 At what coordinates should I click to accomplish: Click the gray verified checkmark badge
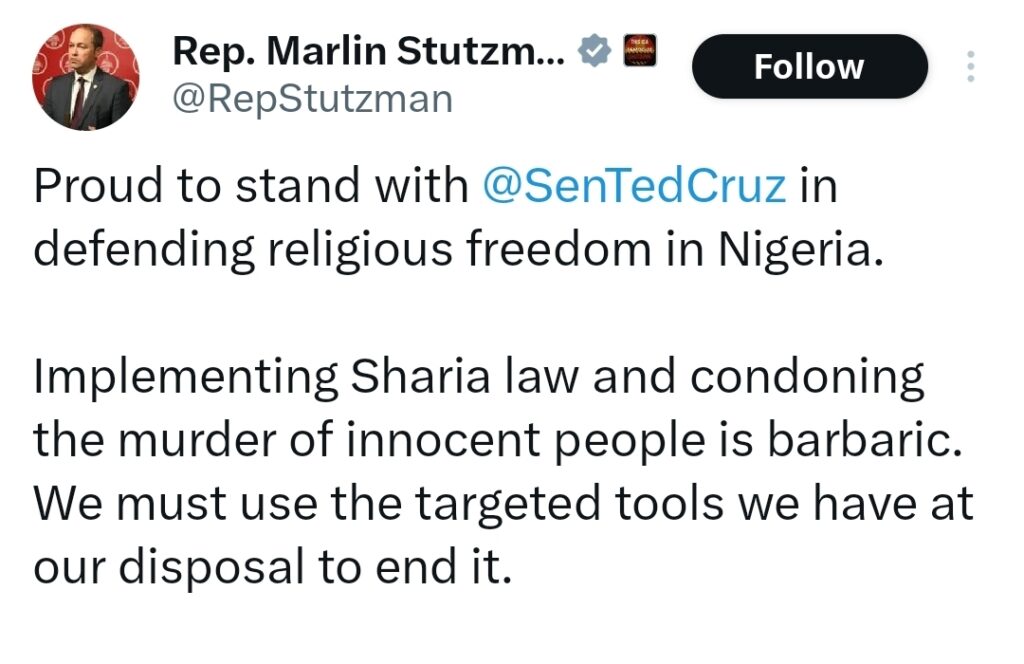[x=597, y=50]
